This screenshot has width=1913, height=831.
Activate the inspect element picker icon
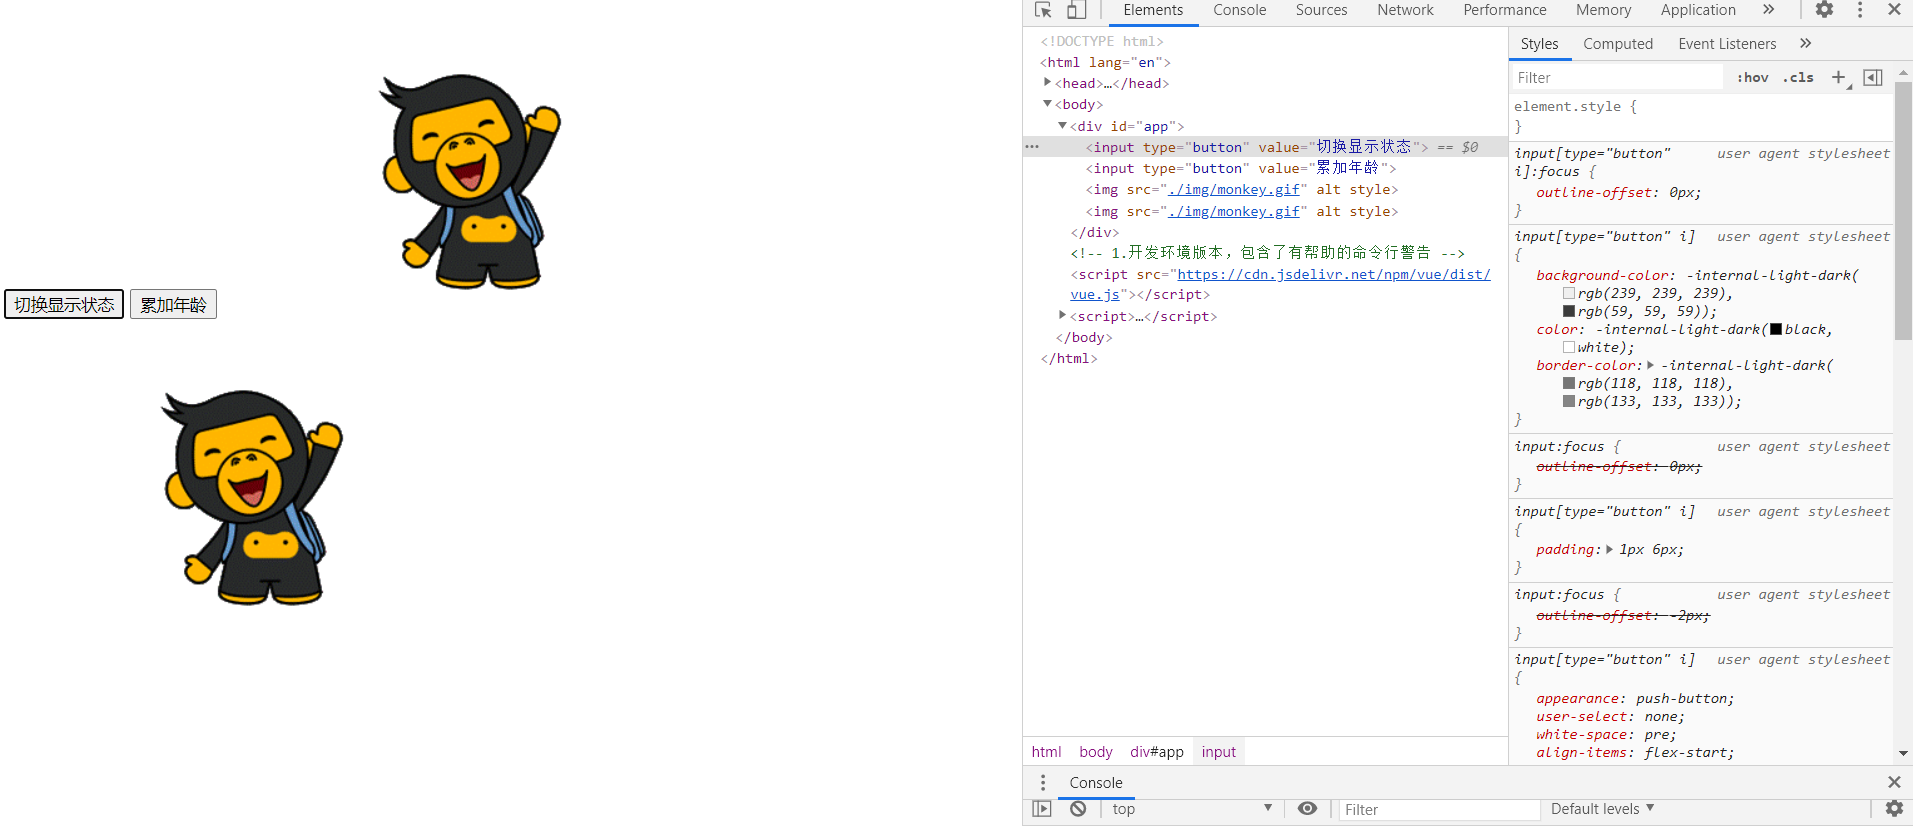[1043, 10]
